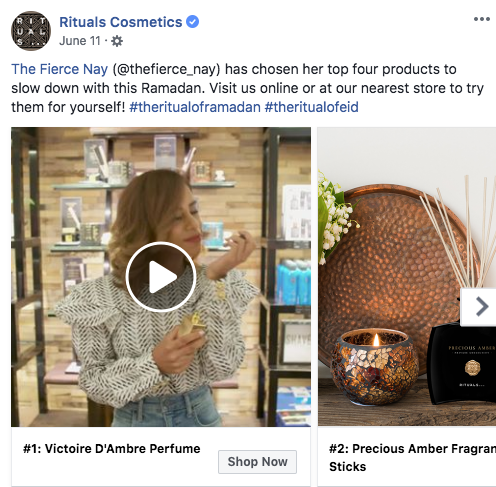
Task: Click the #theritualoframadan hashtag
Action: pos(195,107)
